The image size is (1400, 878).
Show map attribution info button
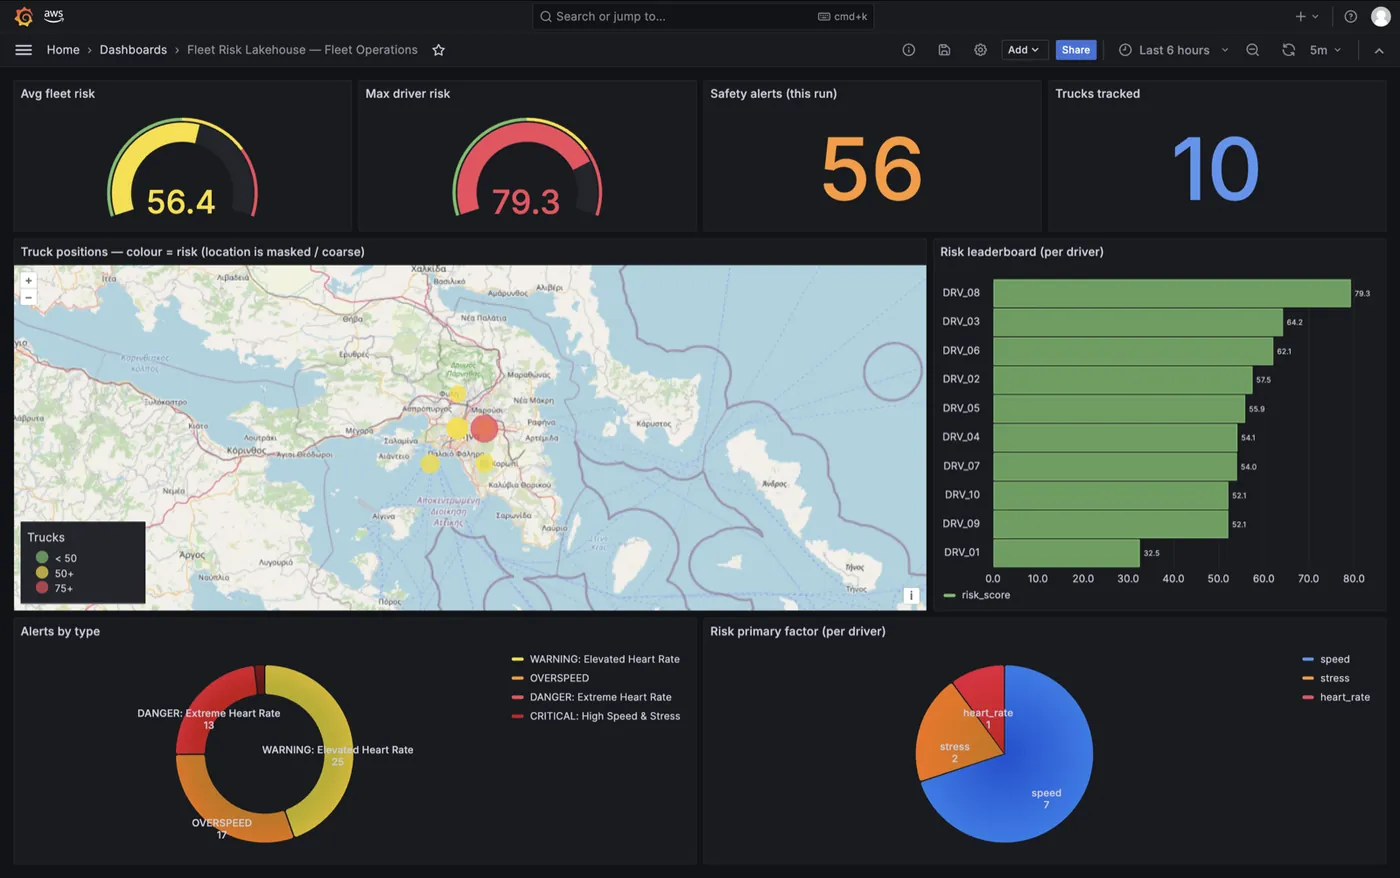pos(911,595)
